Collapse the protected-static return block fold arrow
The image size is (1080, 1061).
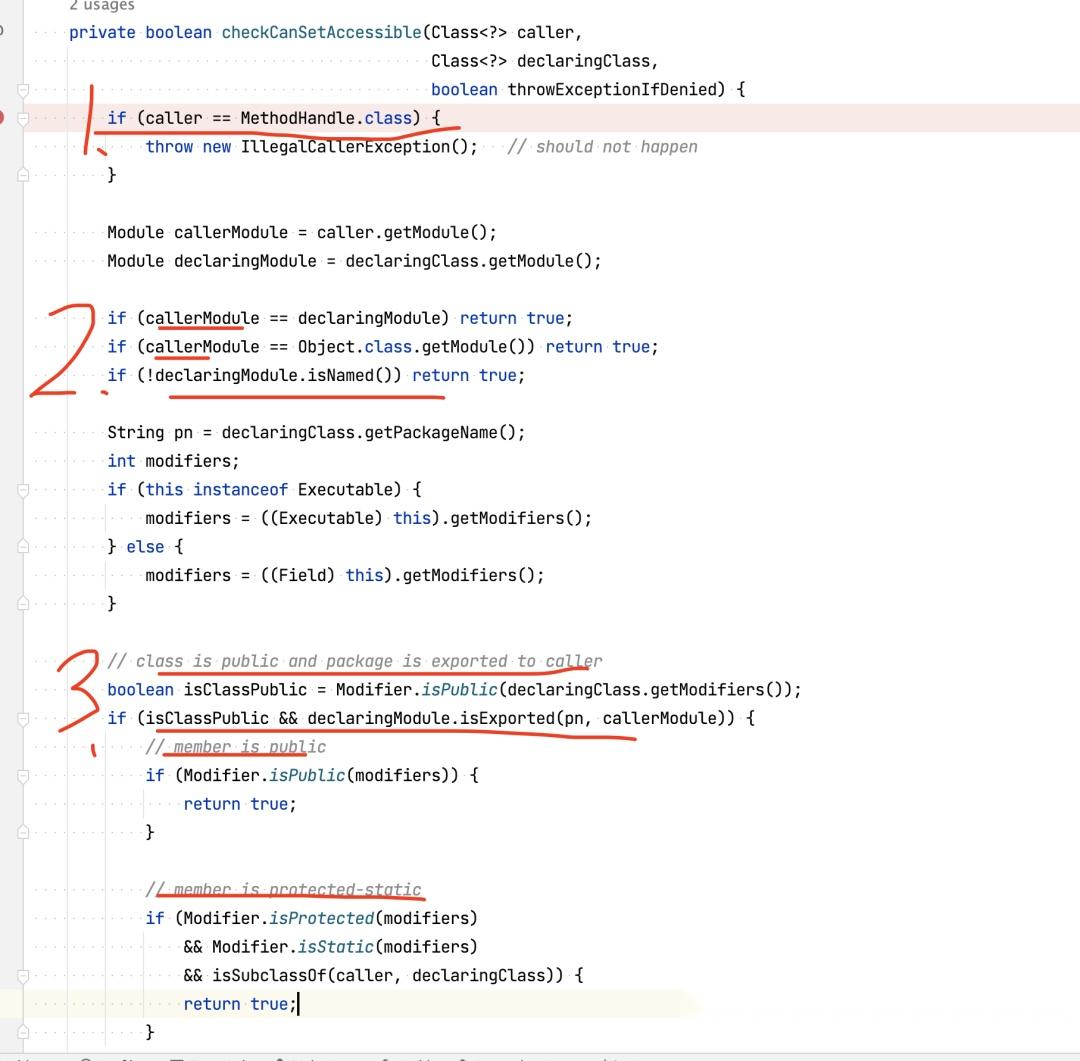point(22,975)
